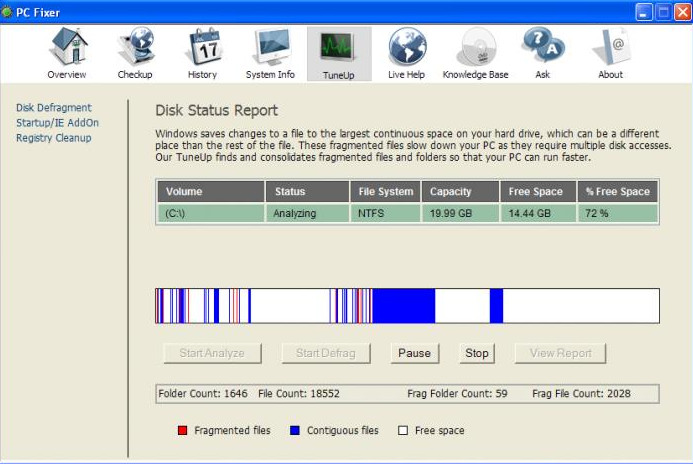Minimize the PC Fixer window
This screenshot has height=464, width=693.
644,12
